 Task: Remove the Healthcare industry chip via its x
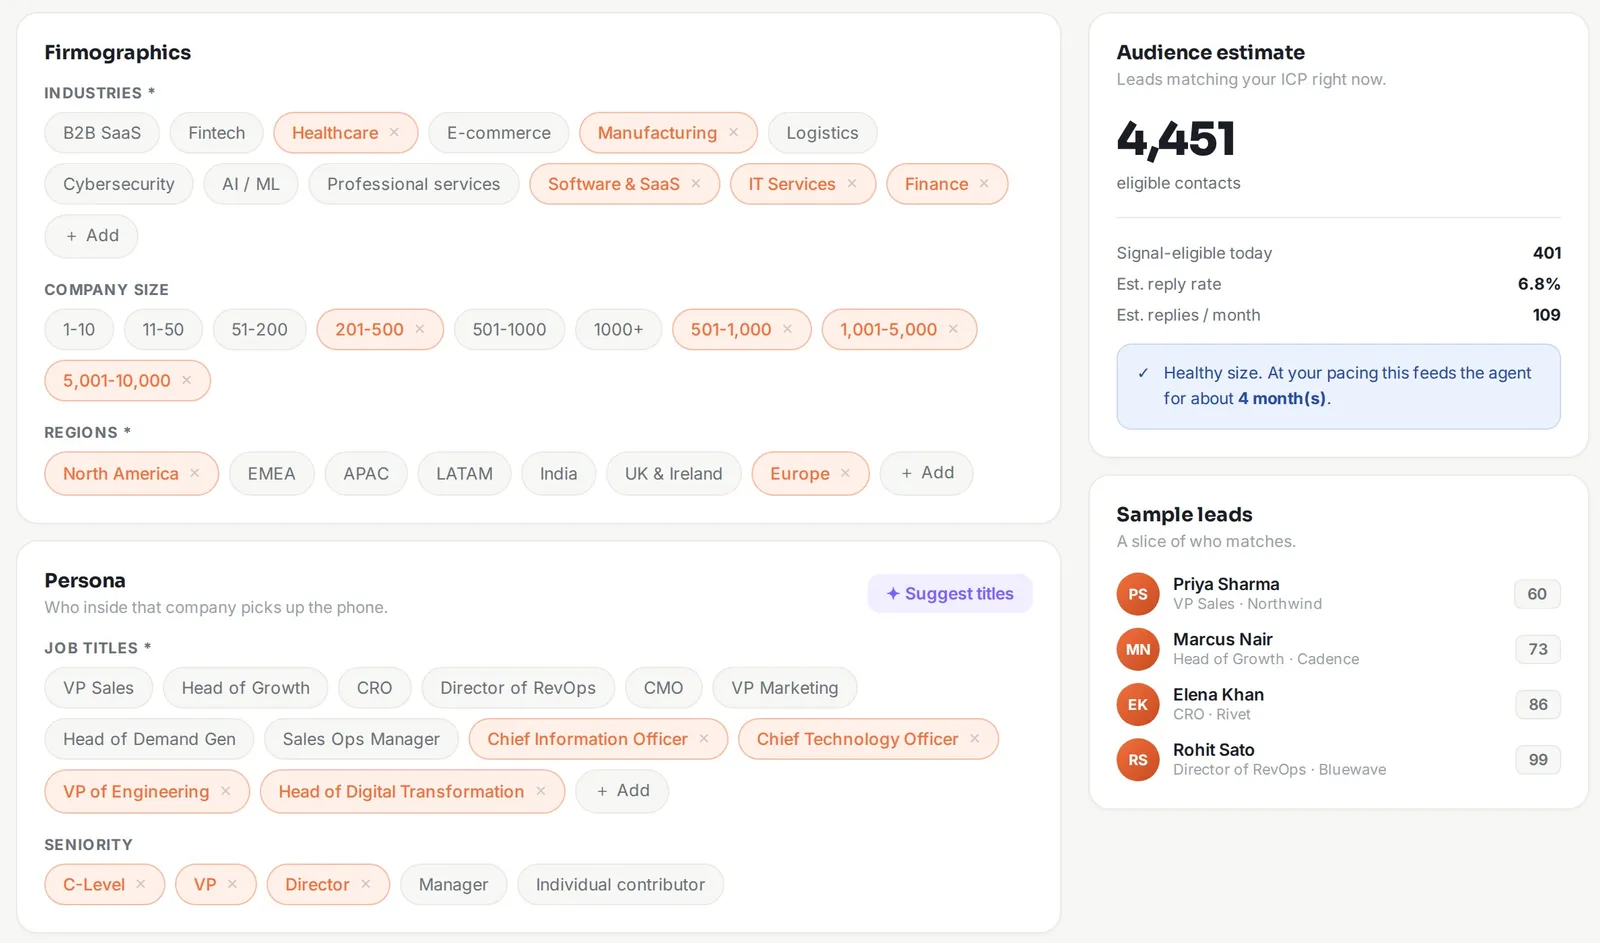[394, 133]
